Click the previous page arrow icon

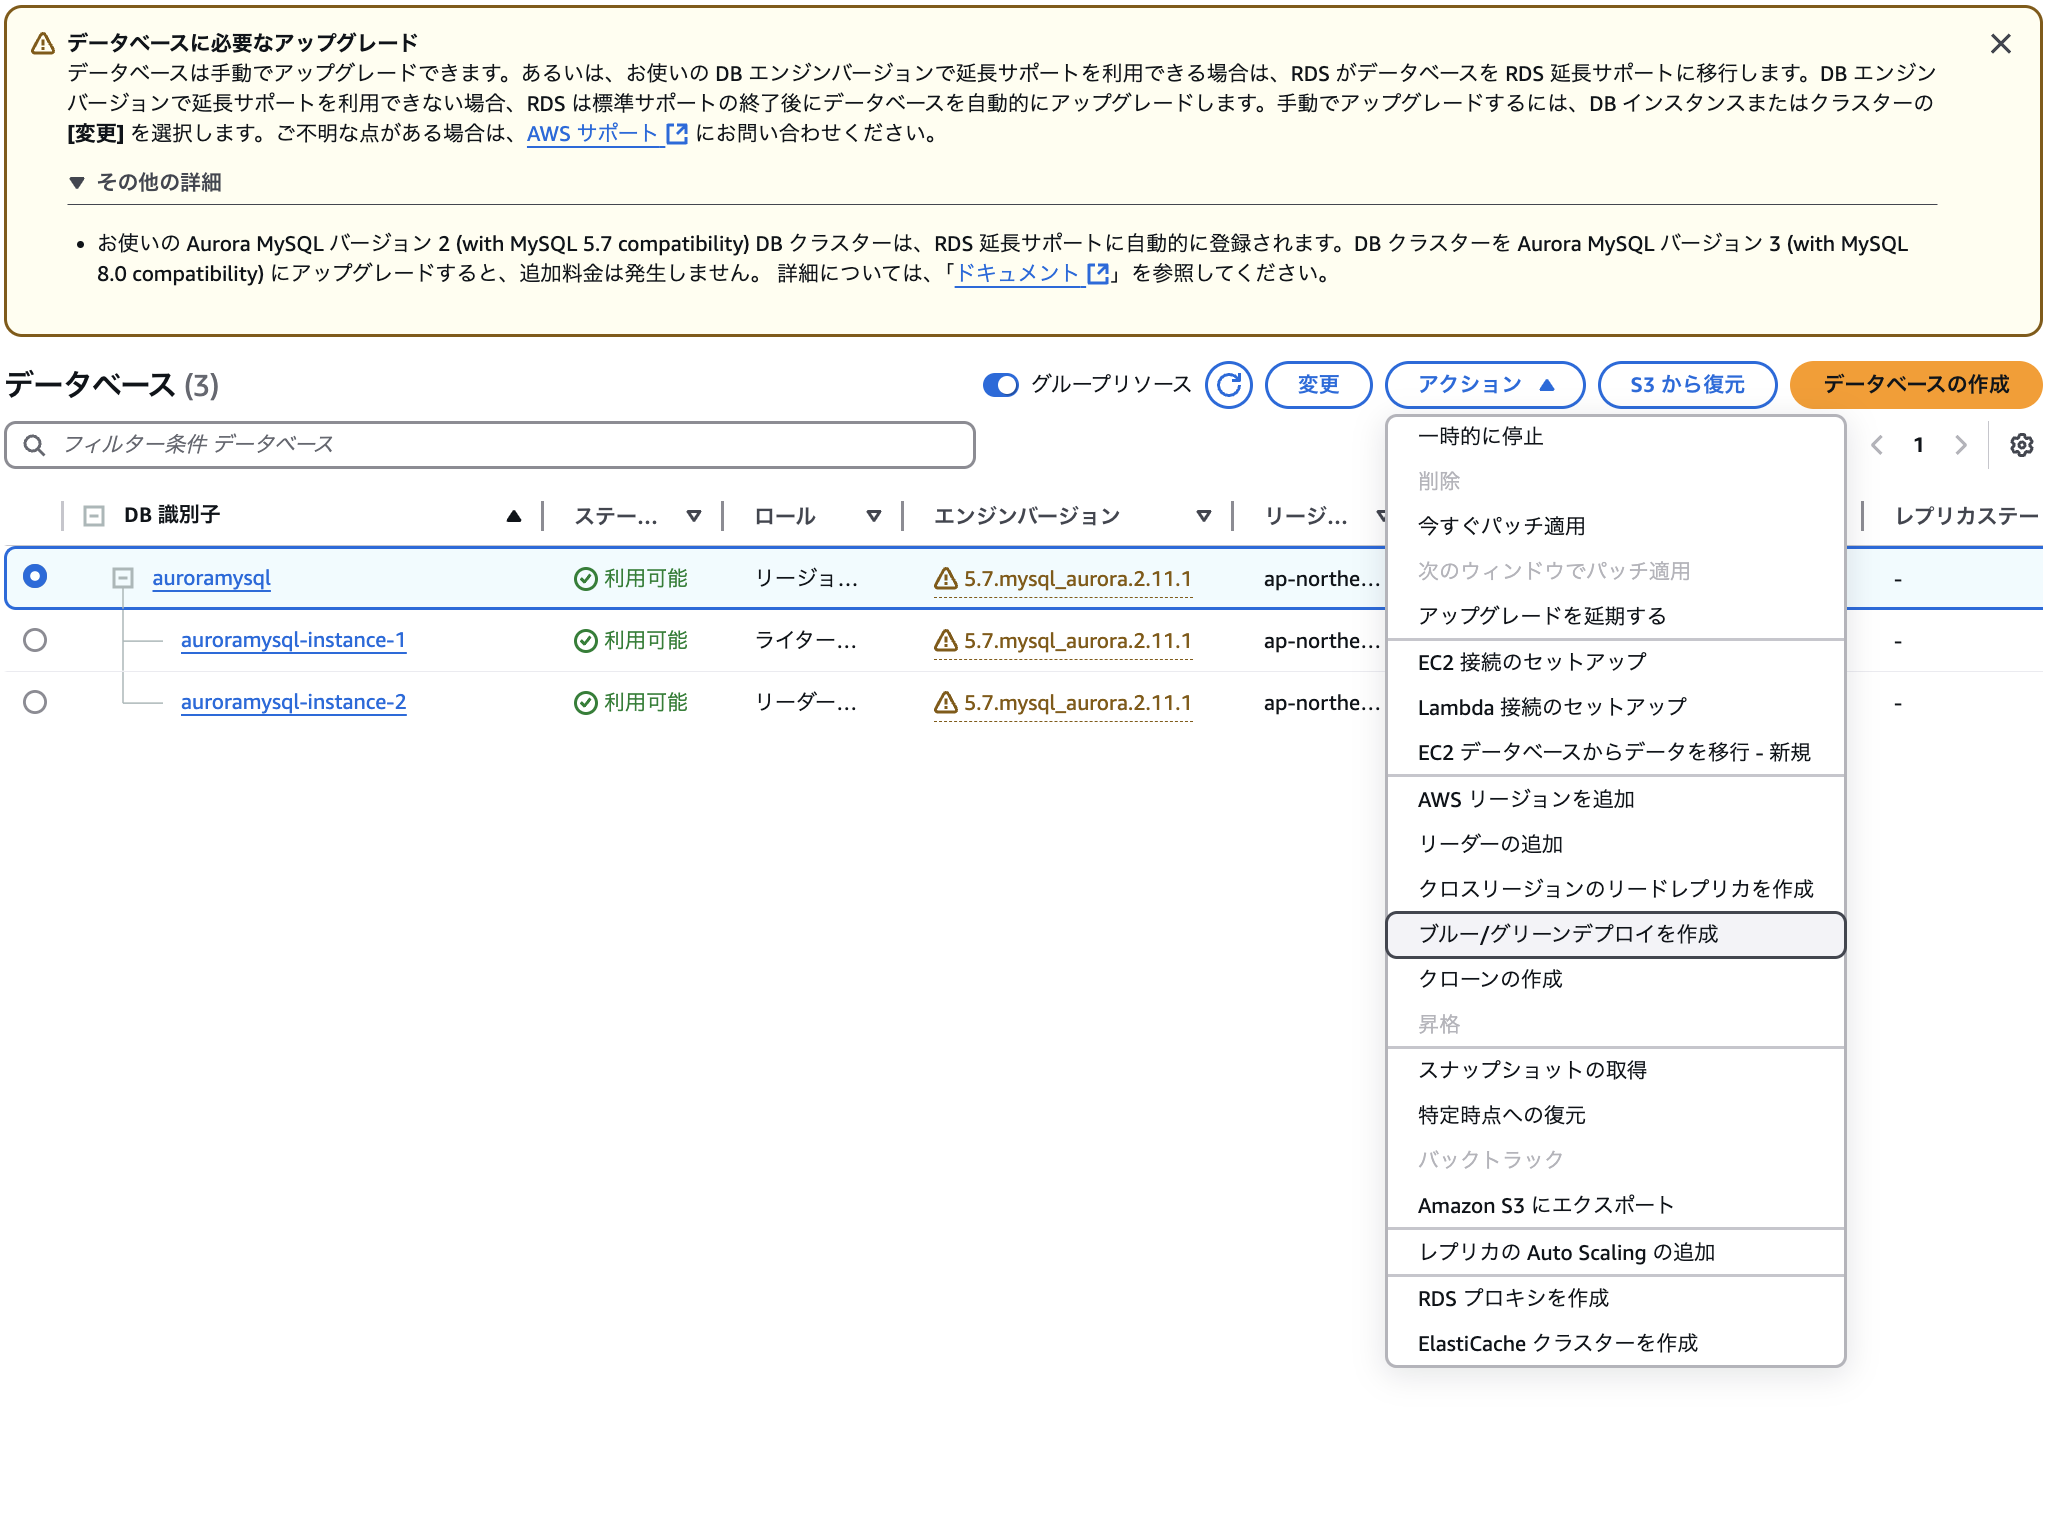[x=1877, y=445]
